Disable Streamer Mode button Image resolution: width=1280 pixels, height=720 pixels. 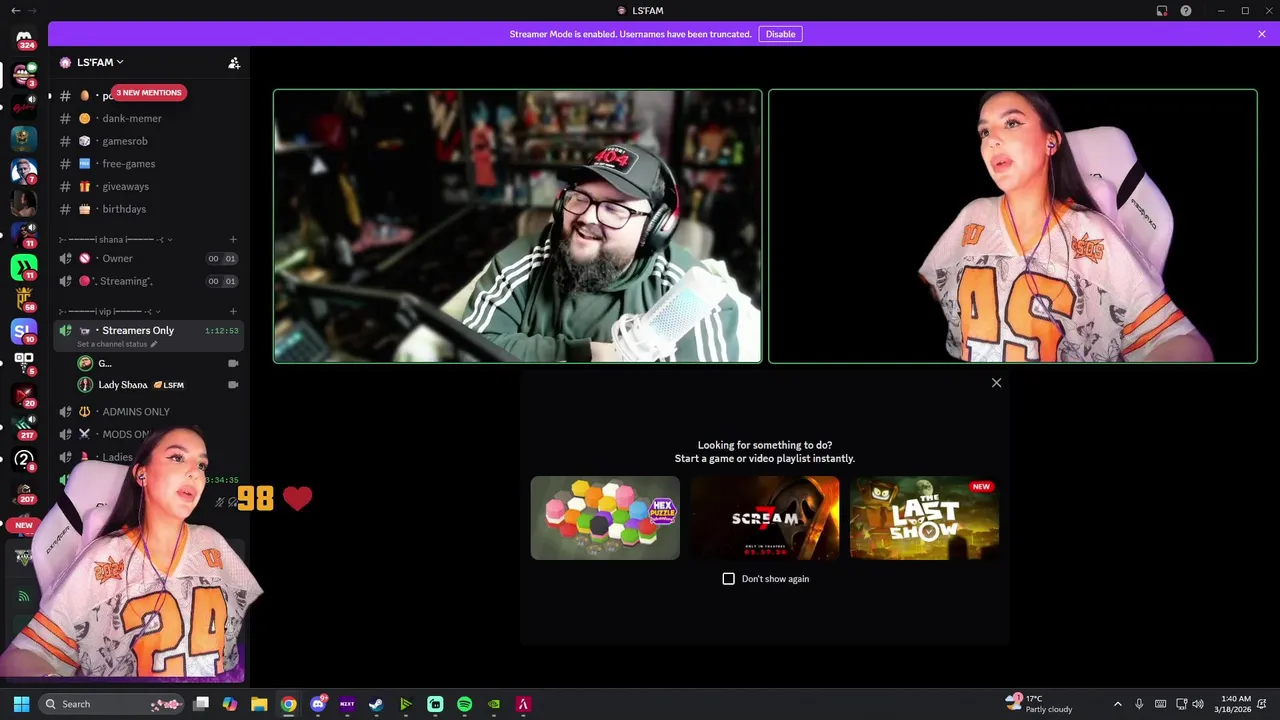coord(780,34)
